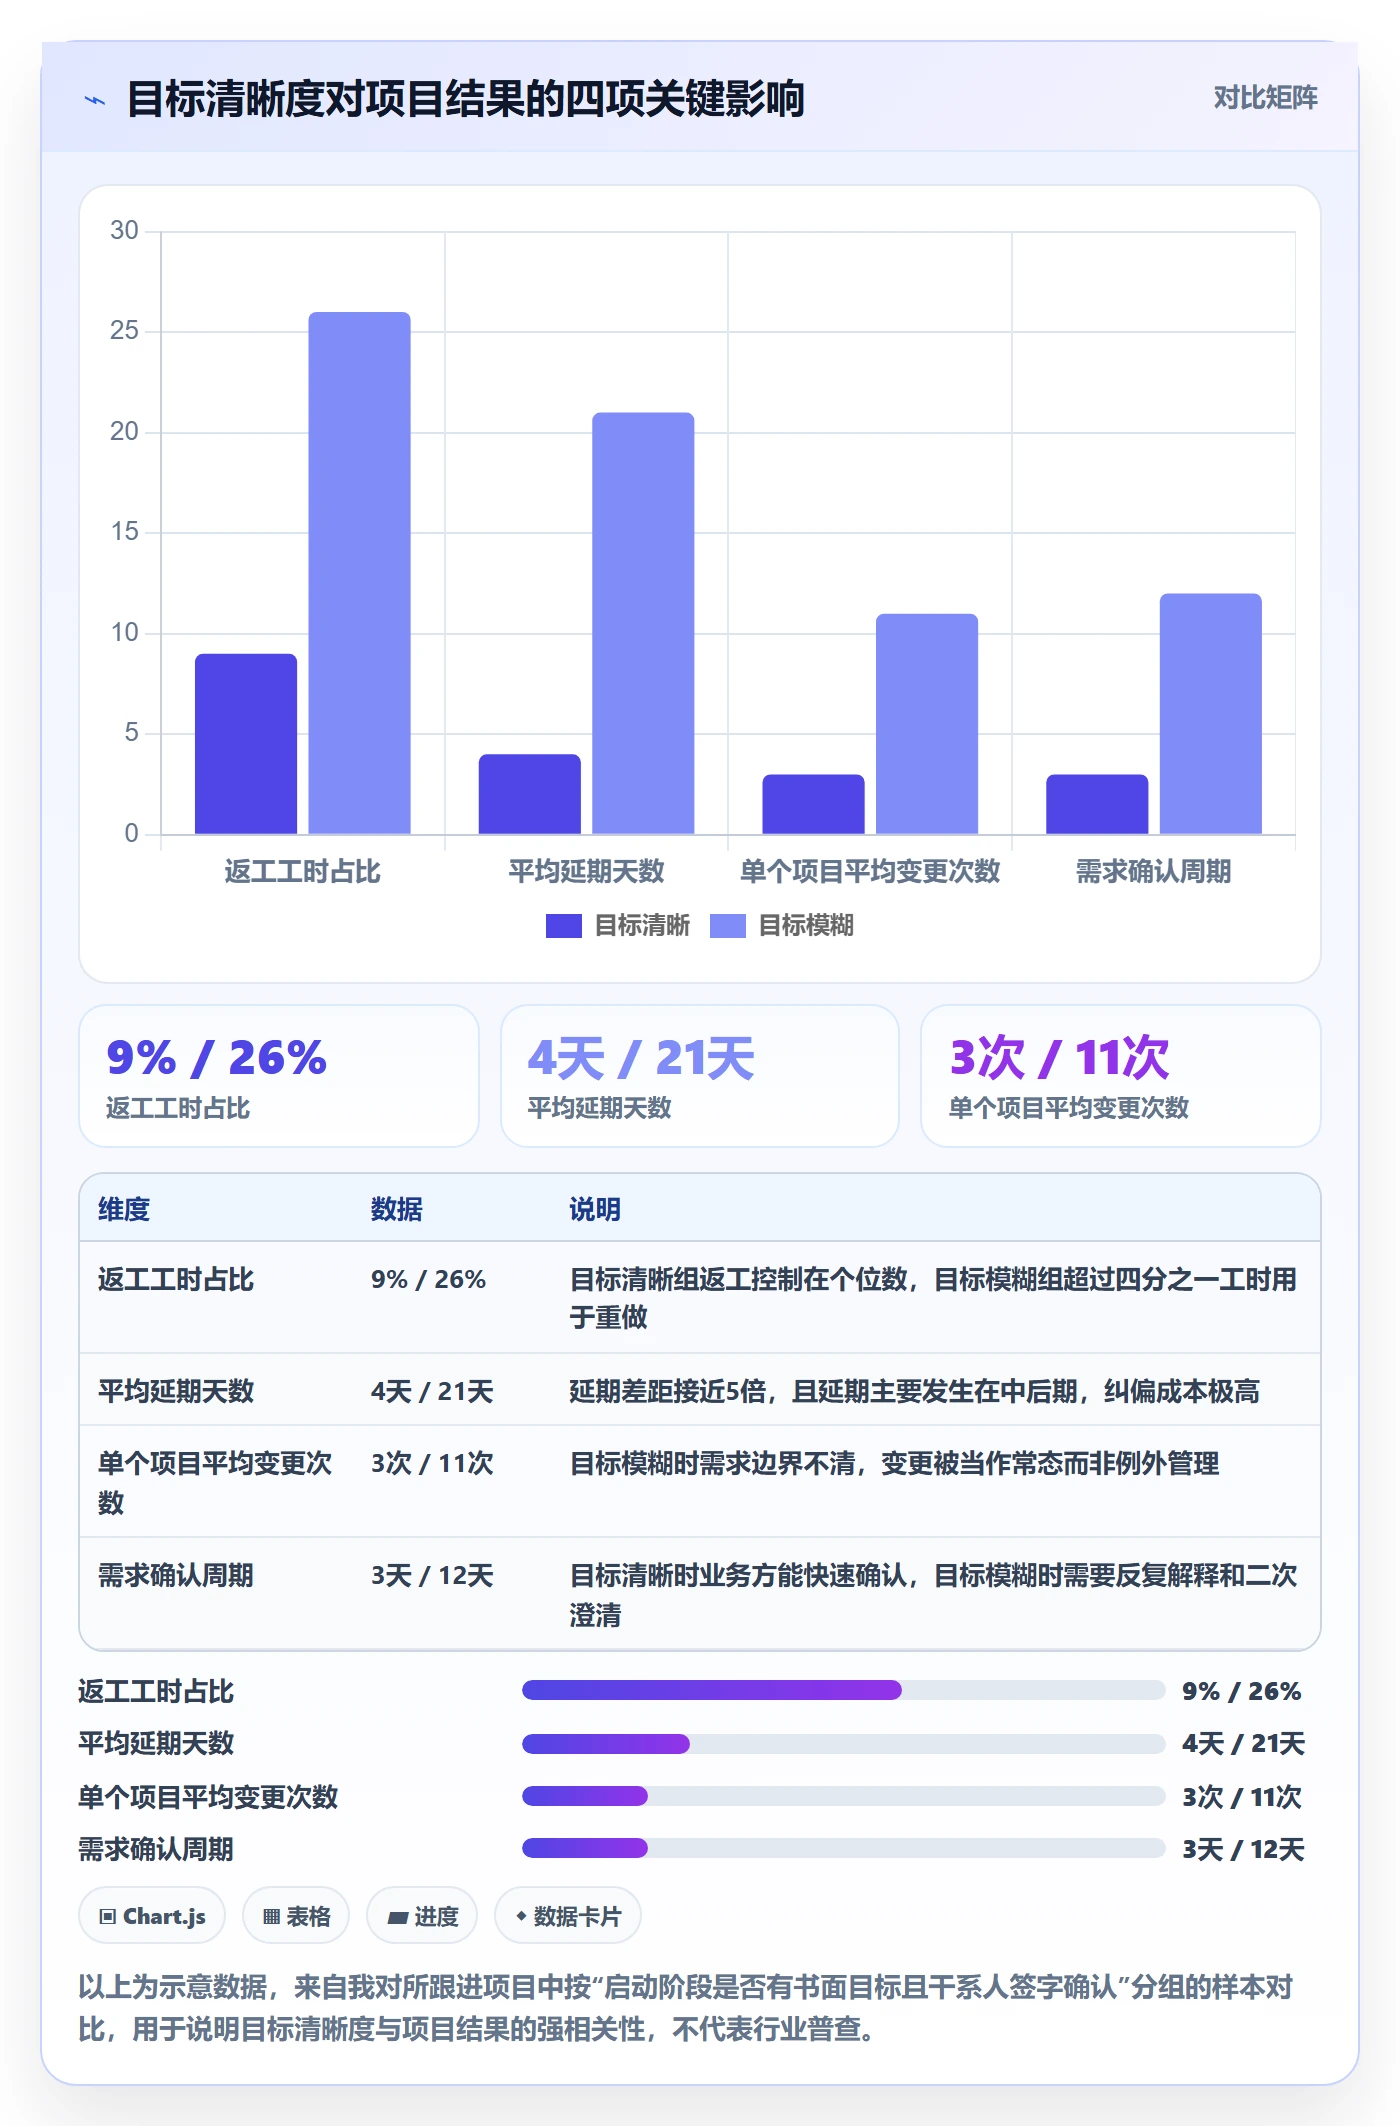Click the 4天 / 21天 stat card

click(700, 1076)
